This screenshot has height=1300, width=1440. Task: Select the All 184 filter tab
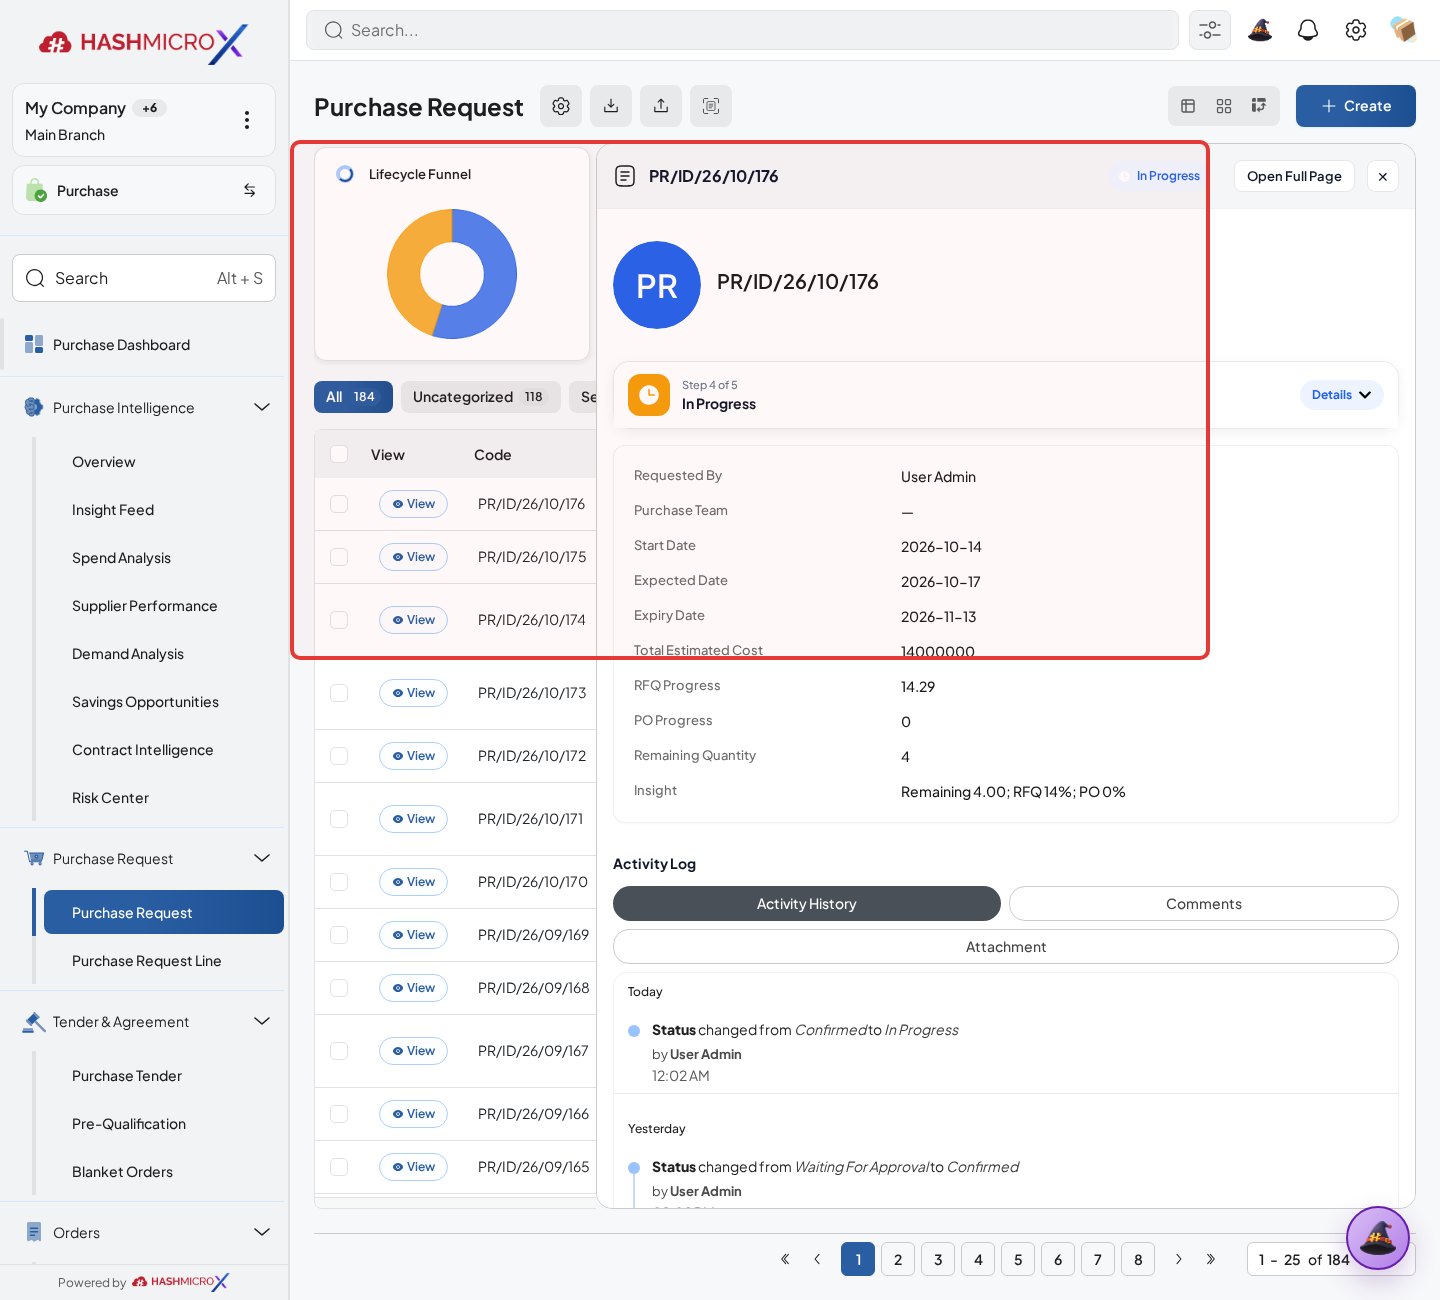coord(353,397)
